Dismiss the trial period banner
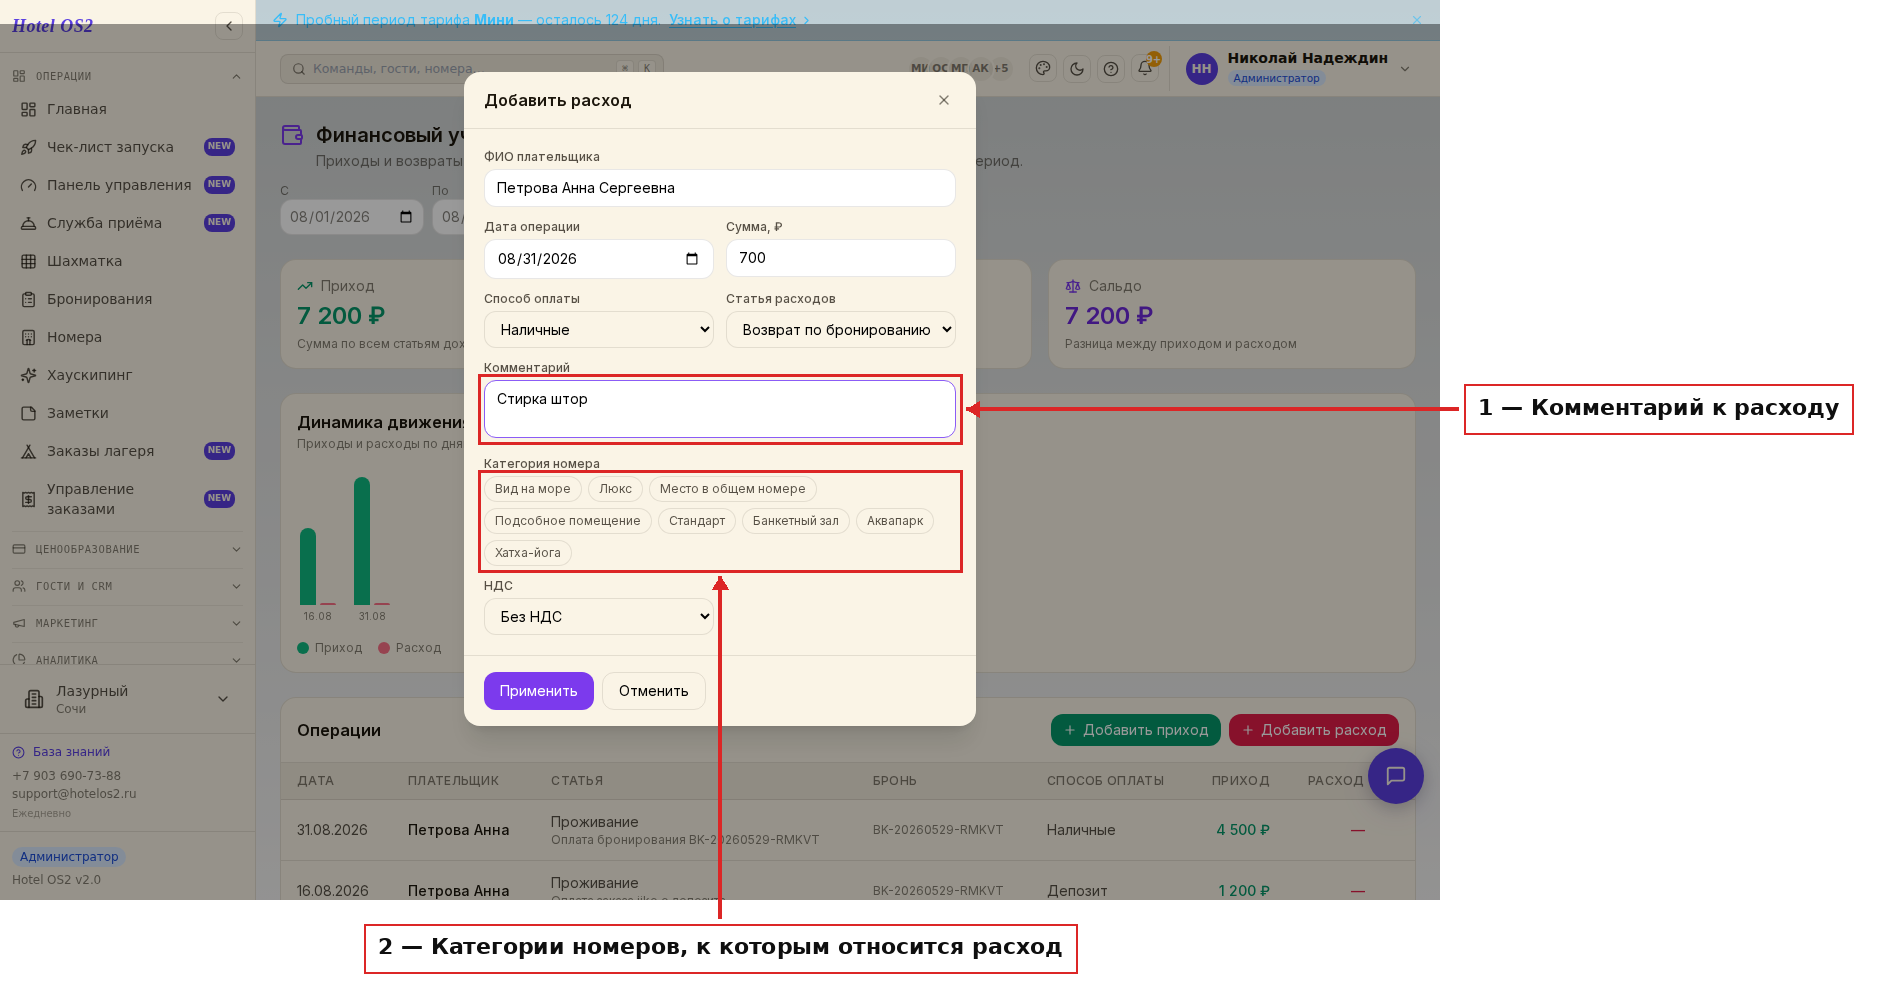This screenshot has height=997, width=1877. [1417, 20]
